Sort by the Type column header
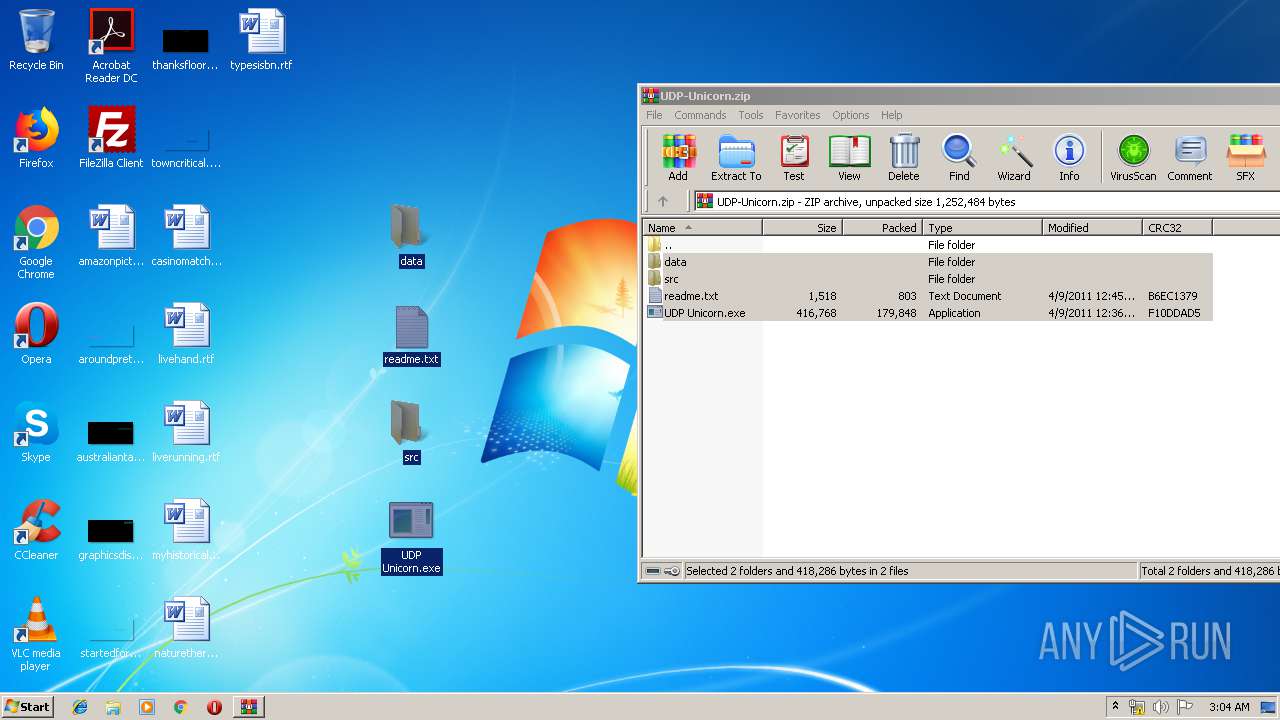This screenshot has width=1280, height=720. pos(983,228)
